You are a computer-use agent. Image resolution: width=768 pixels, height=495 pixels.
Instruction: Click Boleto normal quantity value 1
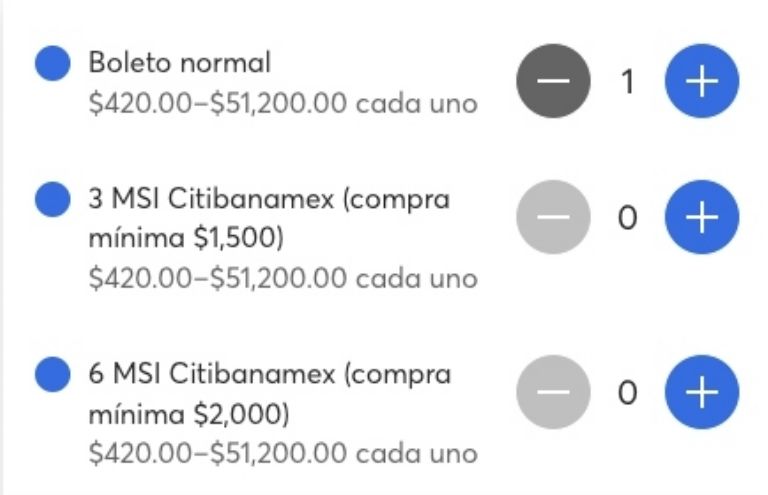click(x=628, y=83)
